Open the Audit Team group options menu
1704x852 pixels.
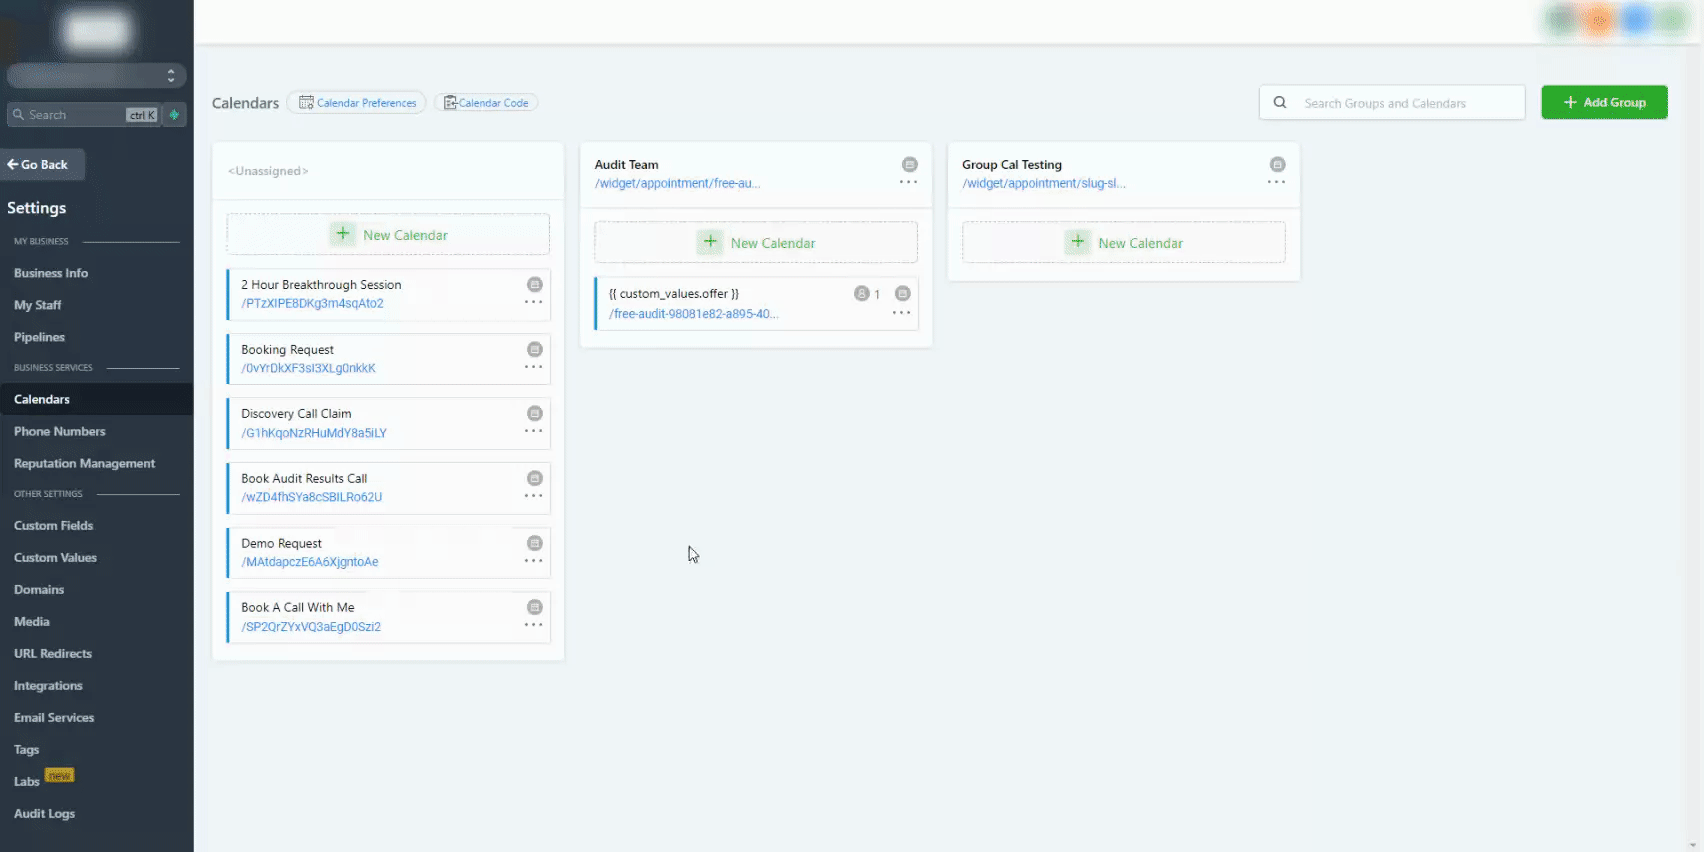[908, 182]
